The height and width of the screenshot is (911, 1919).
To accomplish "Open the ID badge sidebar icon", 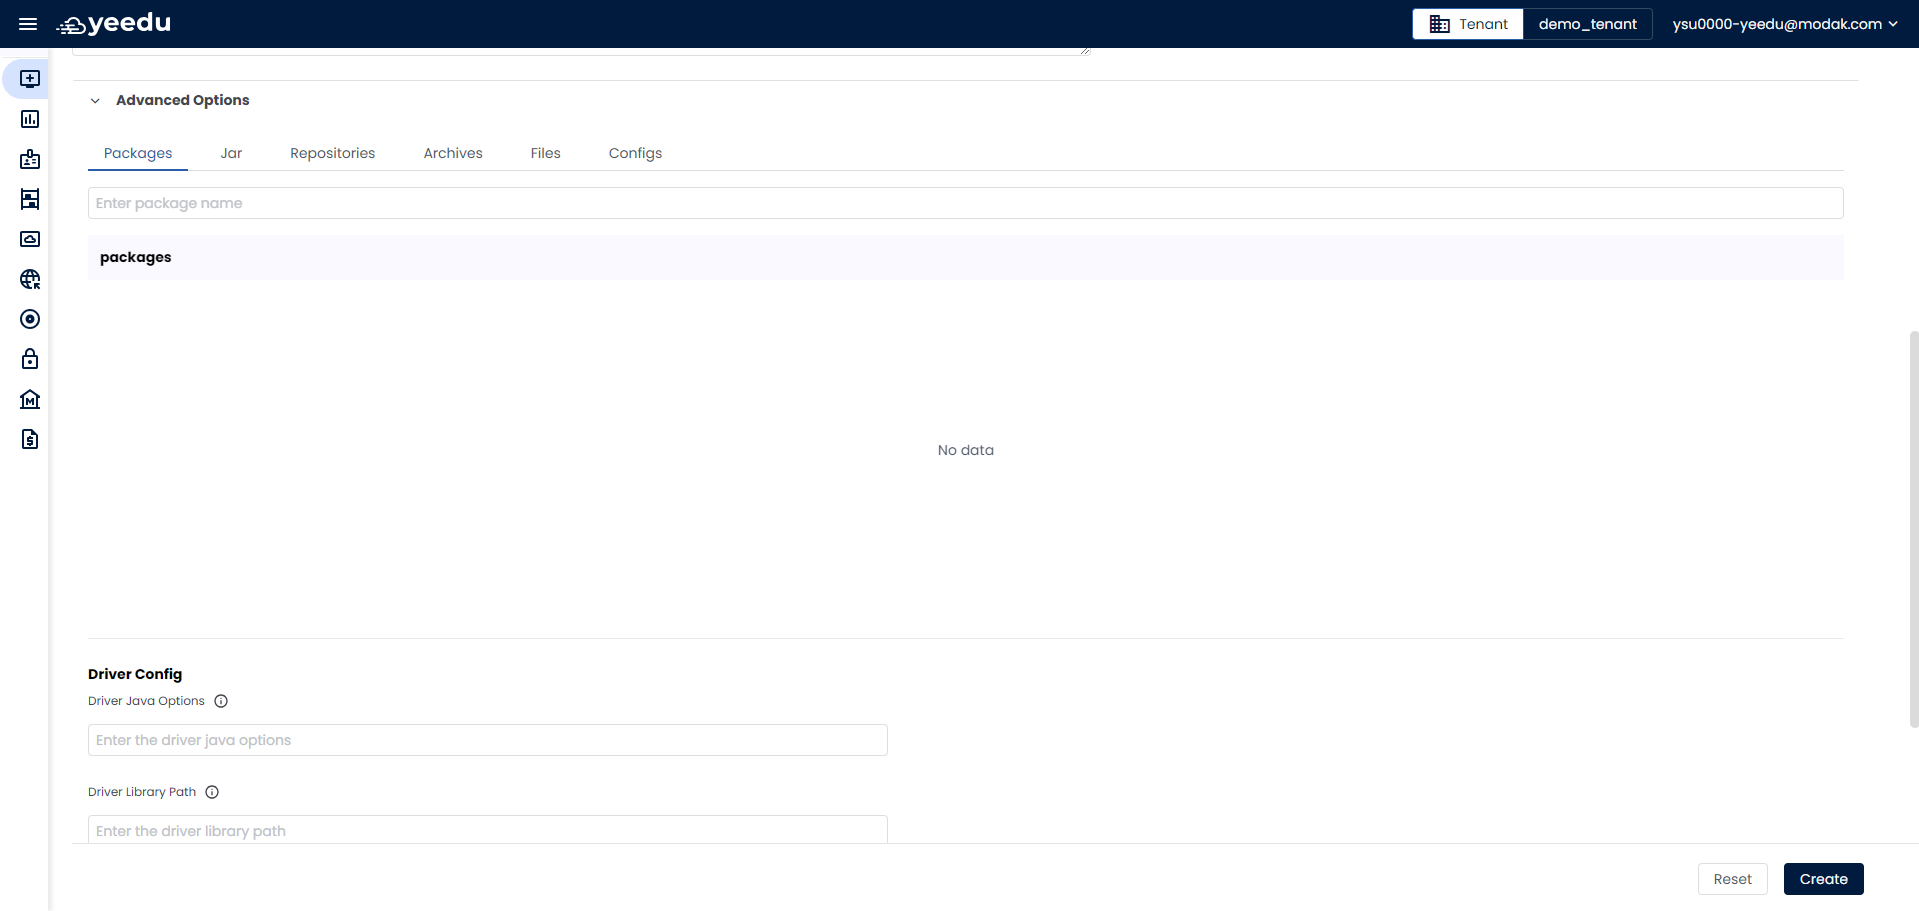I will 30,159.
